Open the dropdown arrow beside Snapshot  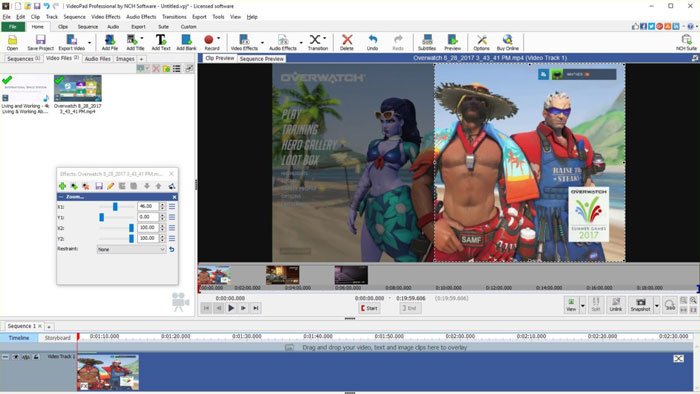click(656, 305)
